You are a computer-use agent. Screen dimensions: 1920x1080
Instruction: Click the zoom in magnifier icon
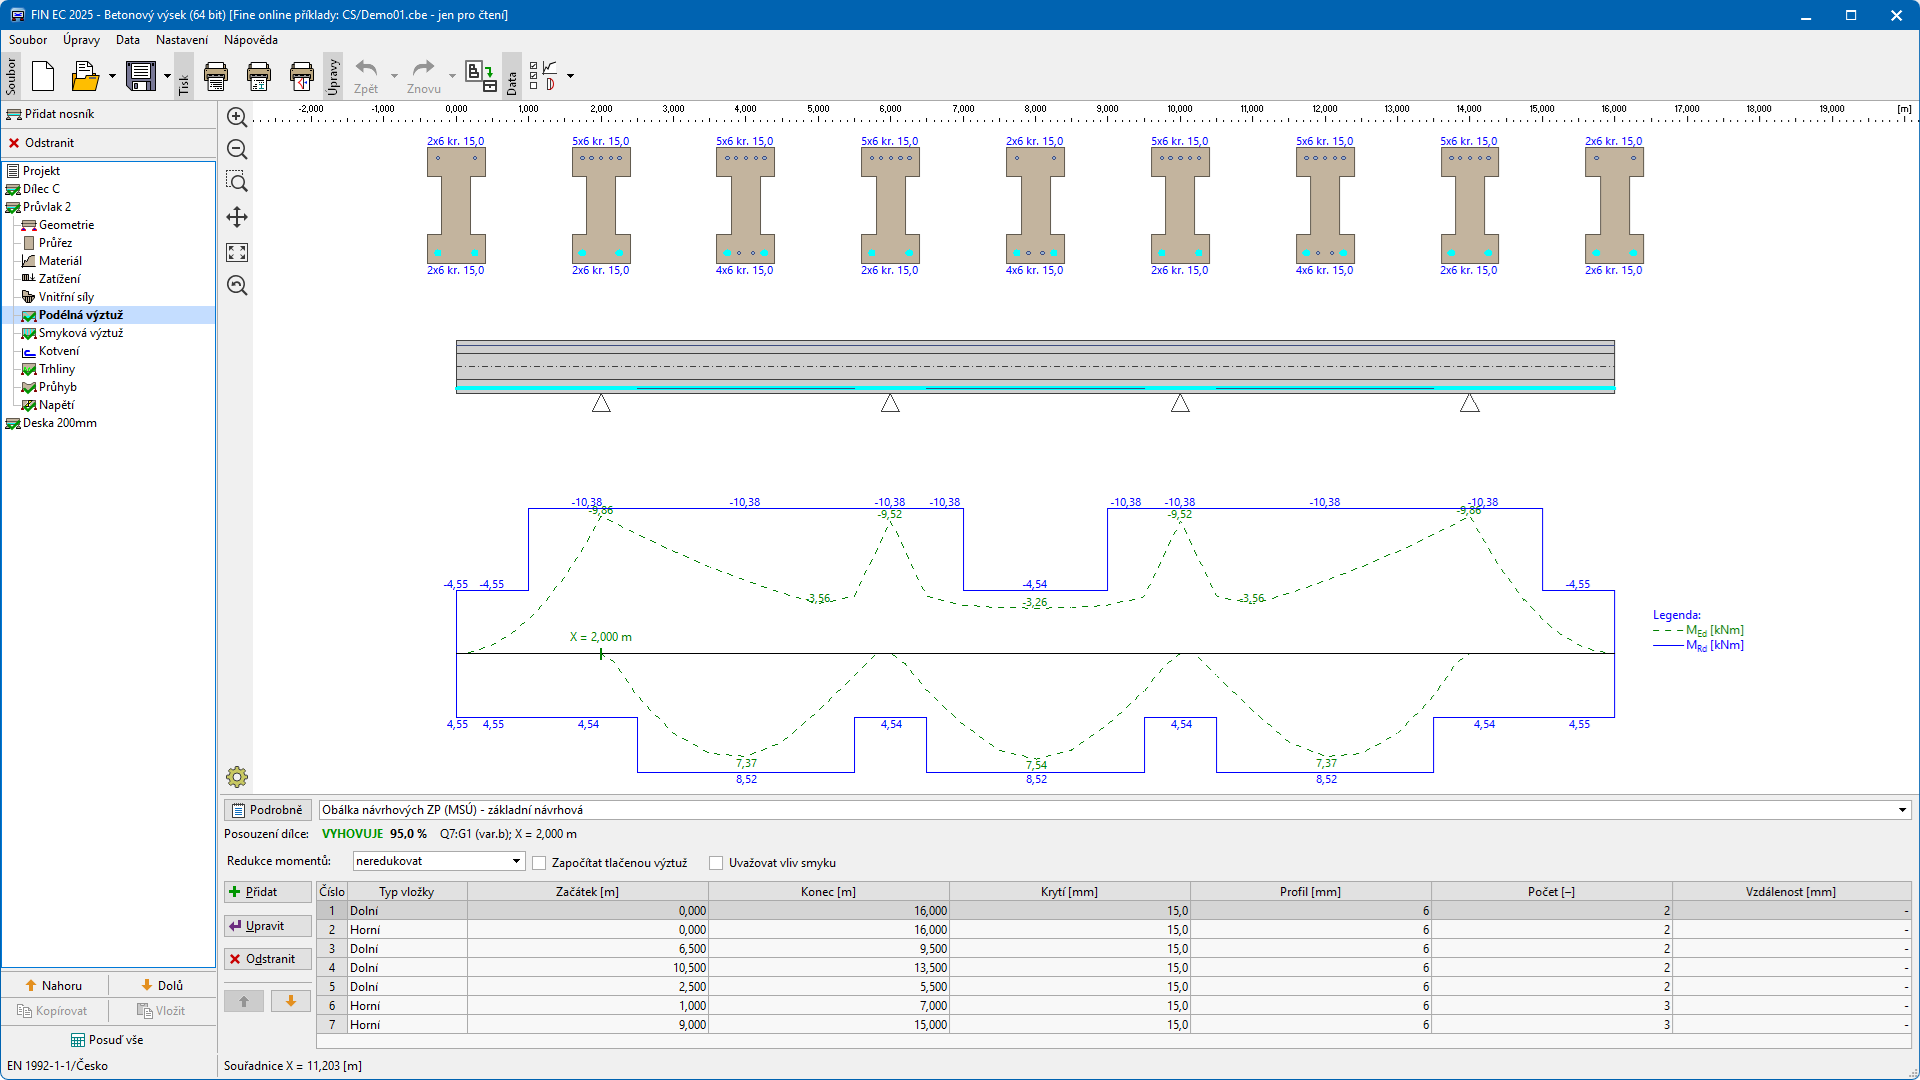tap(237, 117)
